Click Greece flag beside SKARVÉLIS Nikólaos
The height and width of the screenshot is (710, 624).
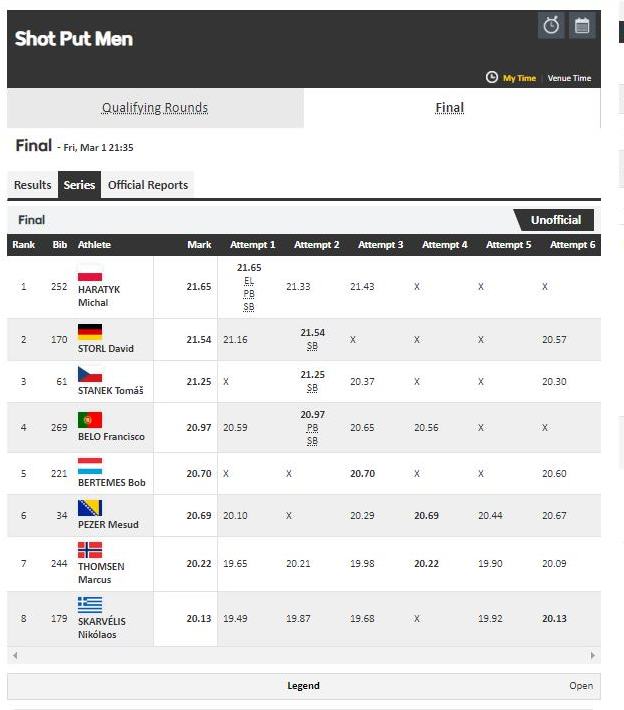(x=90, y=604)
